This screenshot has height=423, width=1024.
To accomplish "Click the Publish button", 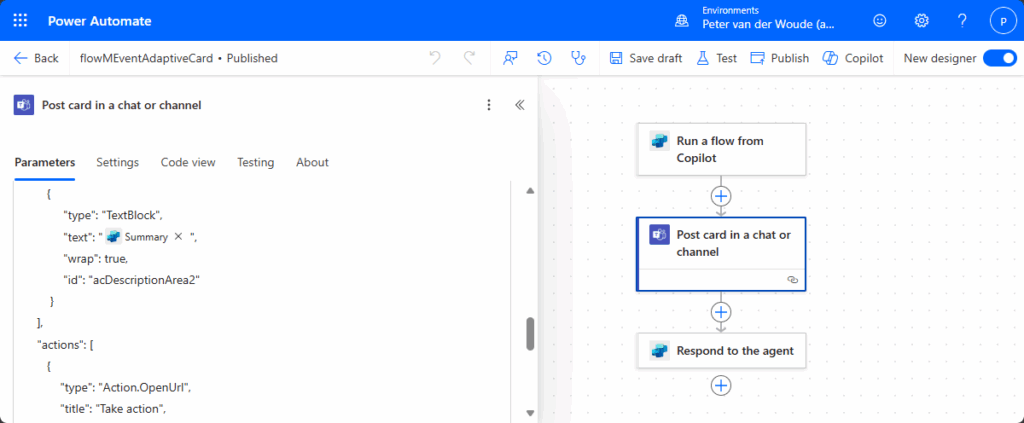I will pos(779,58).
